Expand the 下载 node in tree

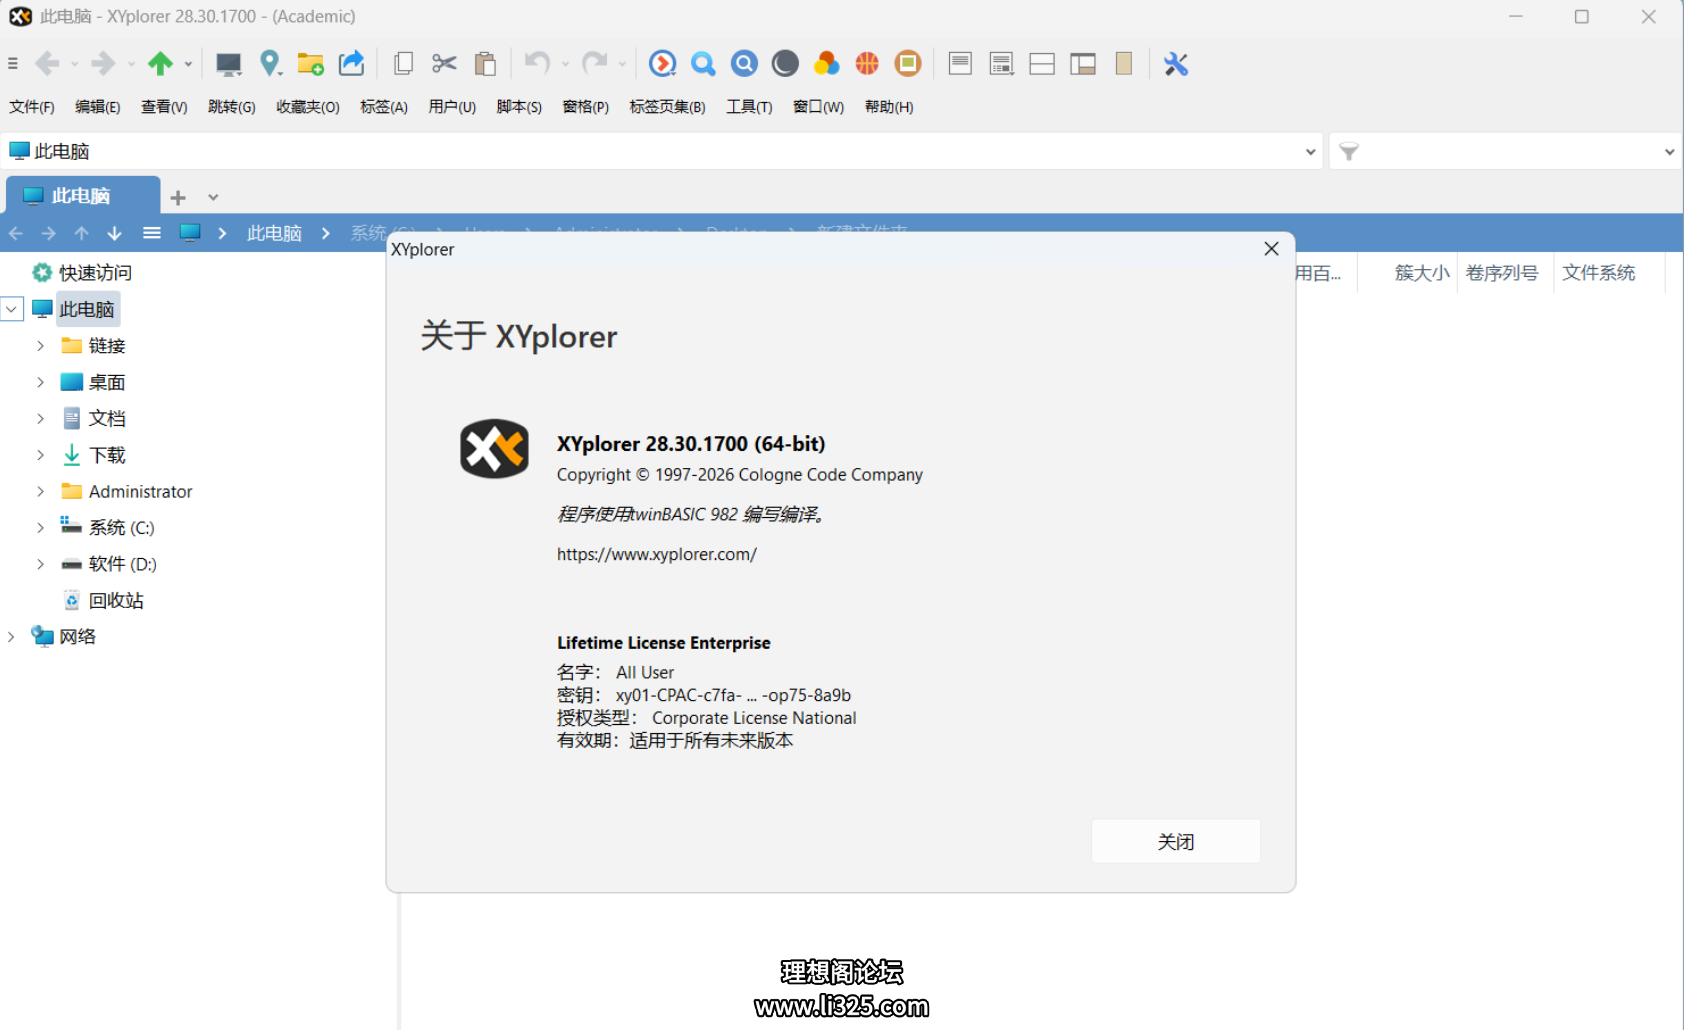(x=40, y=455)
